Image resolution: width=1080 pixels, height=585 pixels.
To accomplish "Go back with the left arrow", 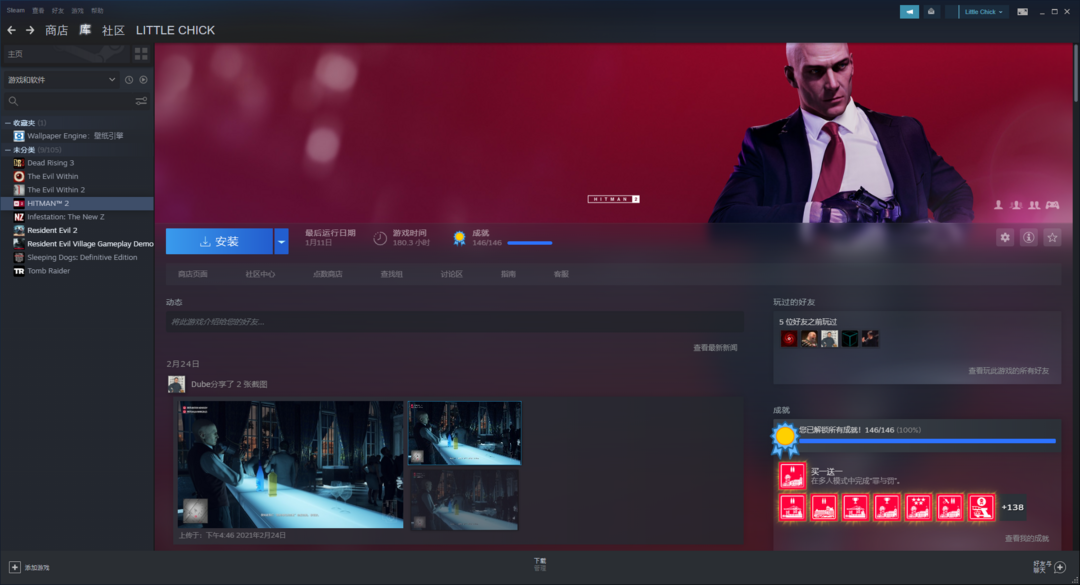I will click(11, 30).
